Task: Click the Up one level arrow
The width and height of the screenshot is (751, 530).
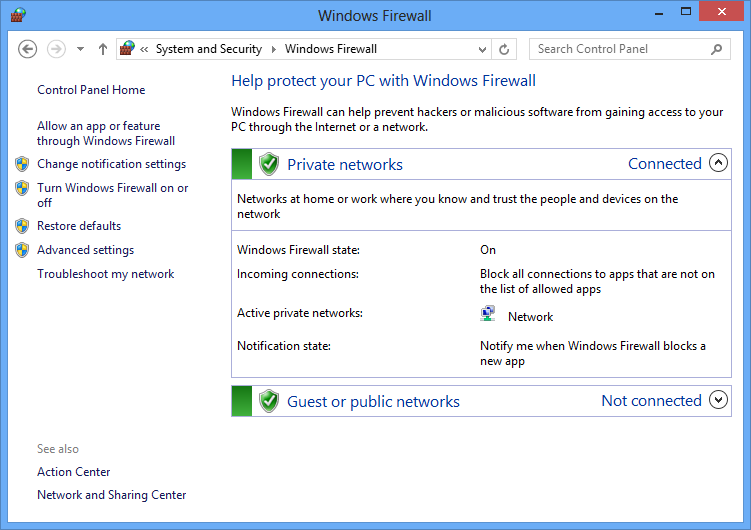Action: (103, 49)
